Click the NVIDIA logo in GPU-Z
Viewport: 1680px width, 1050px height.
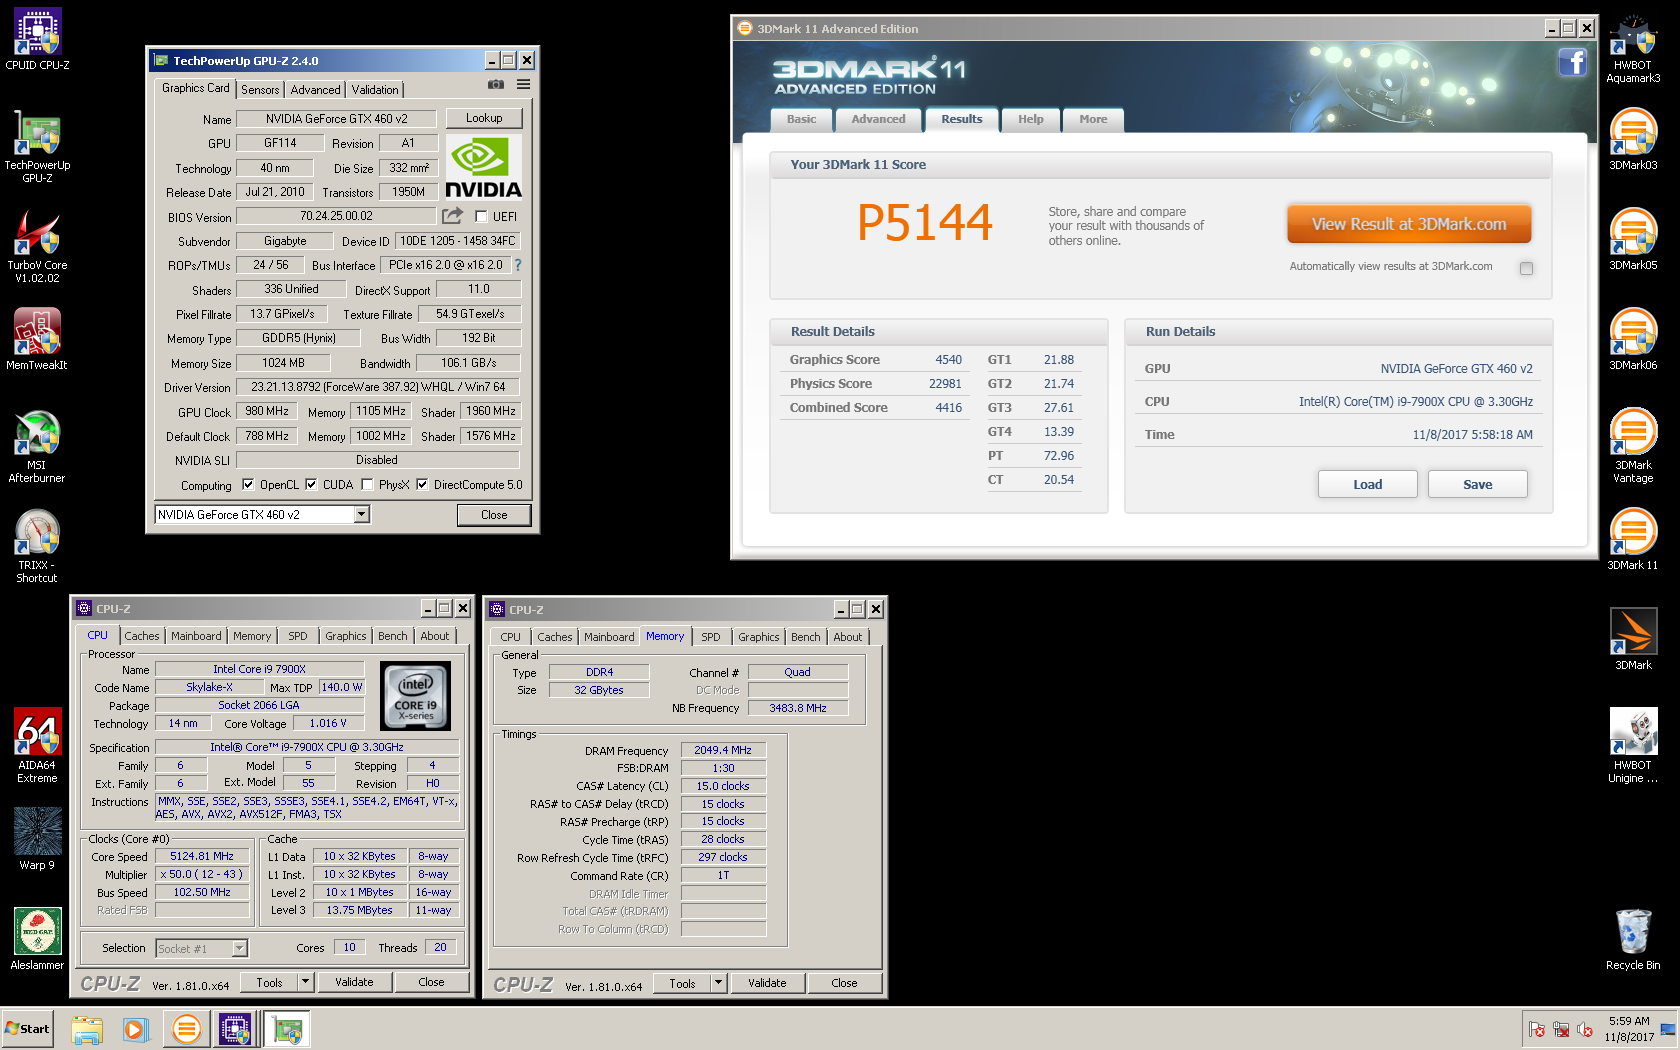tap(484, 168)
